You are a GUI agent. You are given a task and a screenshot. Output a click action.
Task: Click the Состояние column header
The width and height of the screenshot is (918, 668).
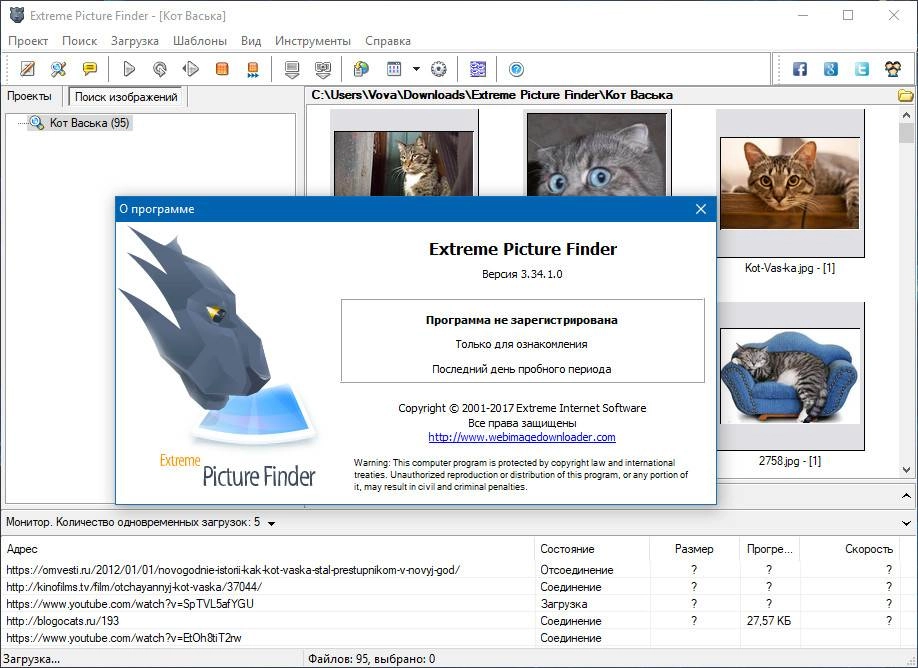click(x=592, y=549)
